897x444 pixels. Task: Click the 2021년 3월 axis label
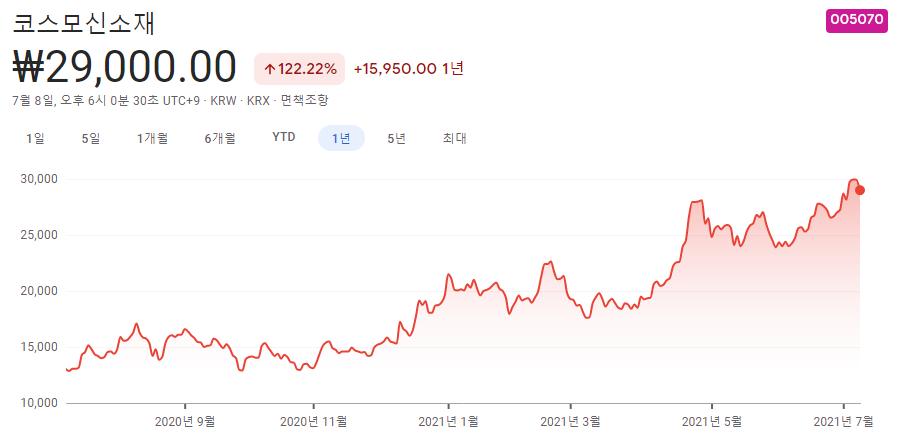[x=570, y=422]
